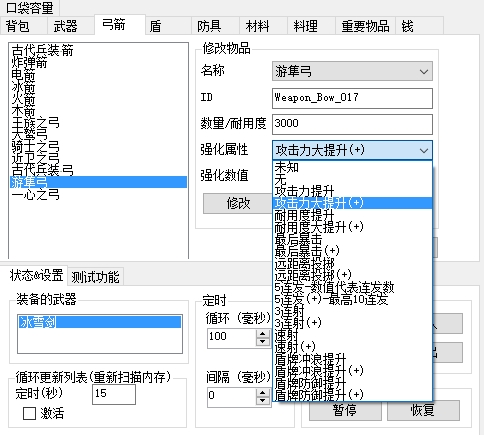Image resolution: width=484 pixels, height=435 pixels.
Task: Click the 定时(秒) field showing 15
Action: pos(114,394)
